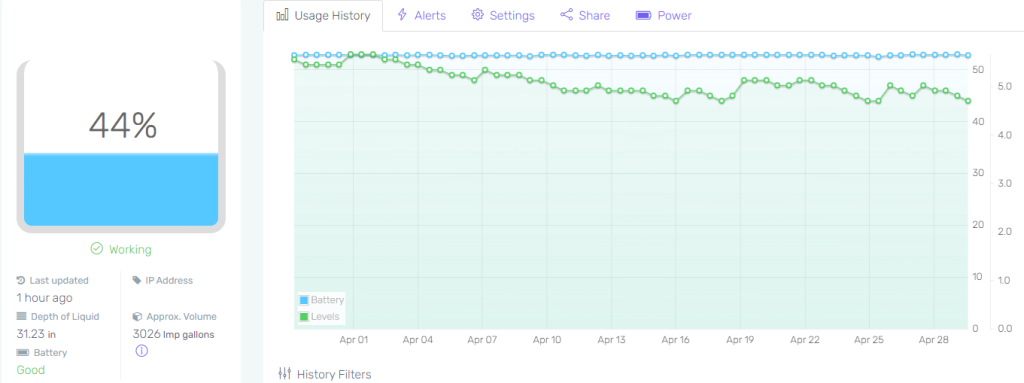Viewport: 1024px width, 383px height.
Task: Click the History Filters sliders icon
Action: coord(284,374)
